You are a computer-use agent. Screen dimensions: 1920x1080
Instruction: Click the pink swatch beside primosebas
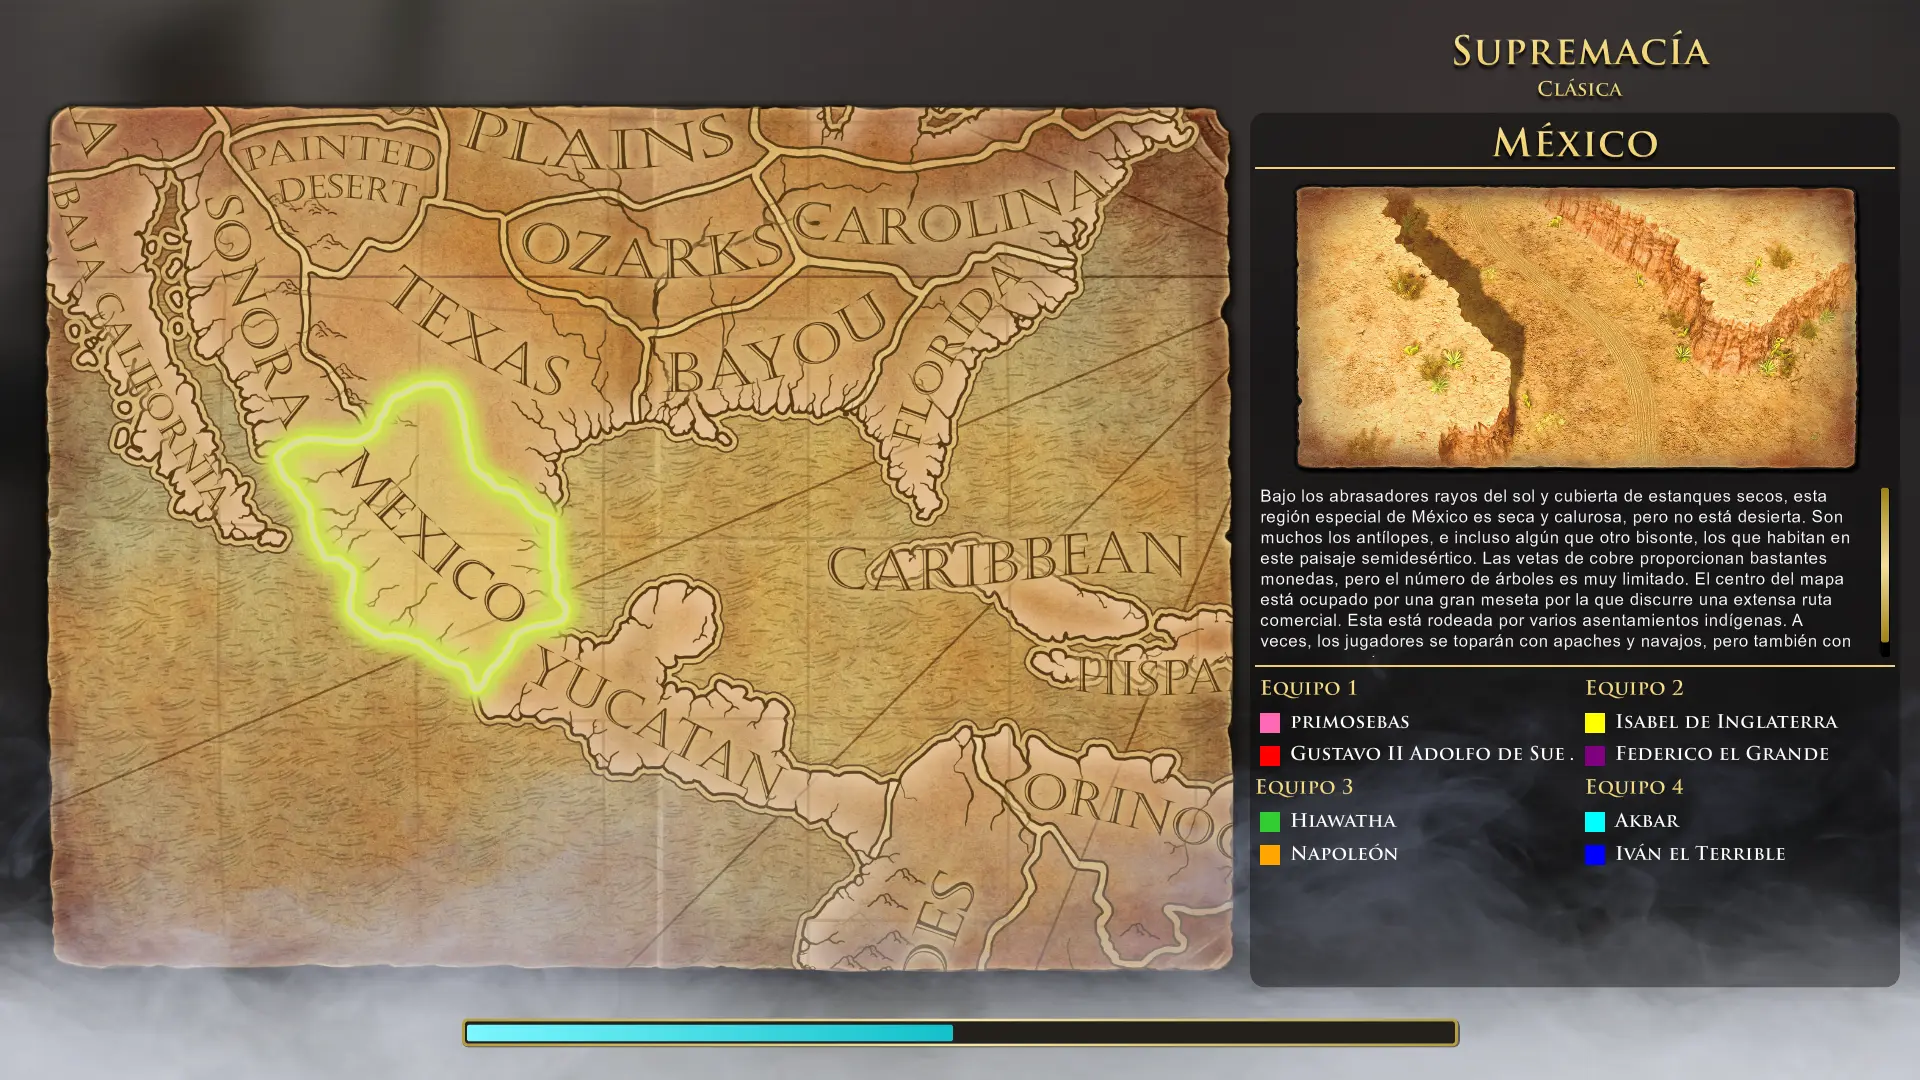[x=1270, y=722]
